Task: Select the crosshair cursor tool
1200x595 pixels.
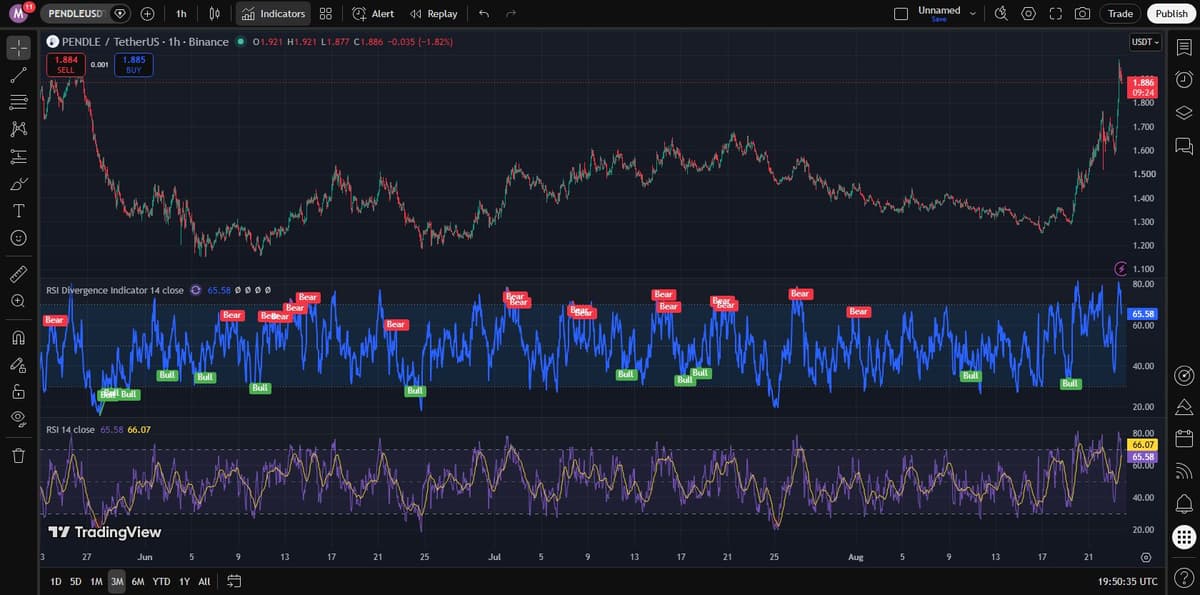Action: coord(18,47)
